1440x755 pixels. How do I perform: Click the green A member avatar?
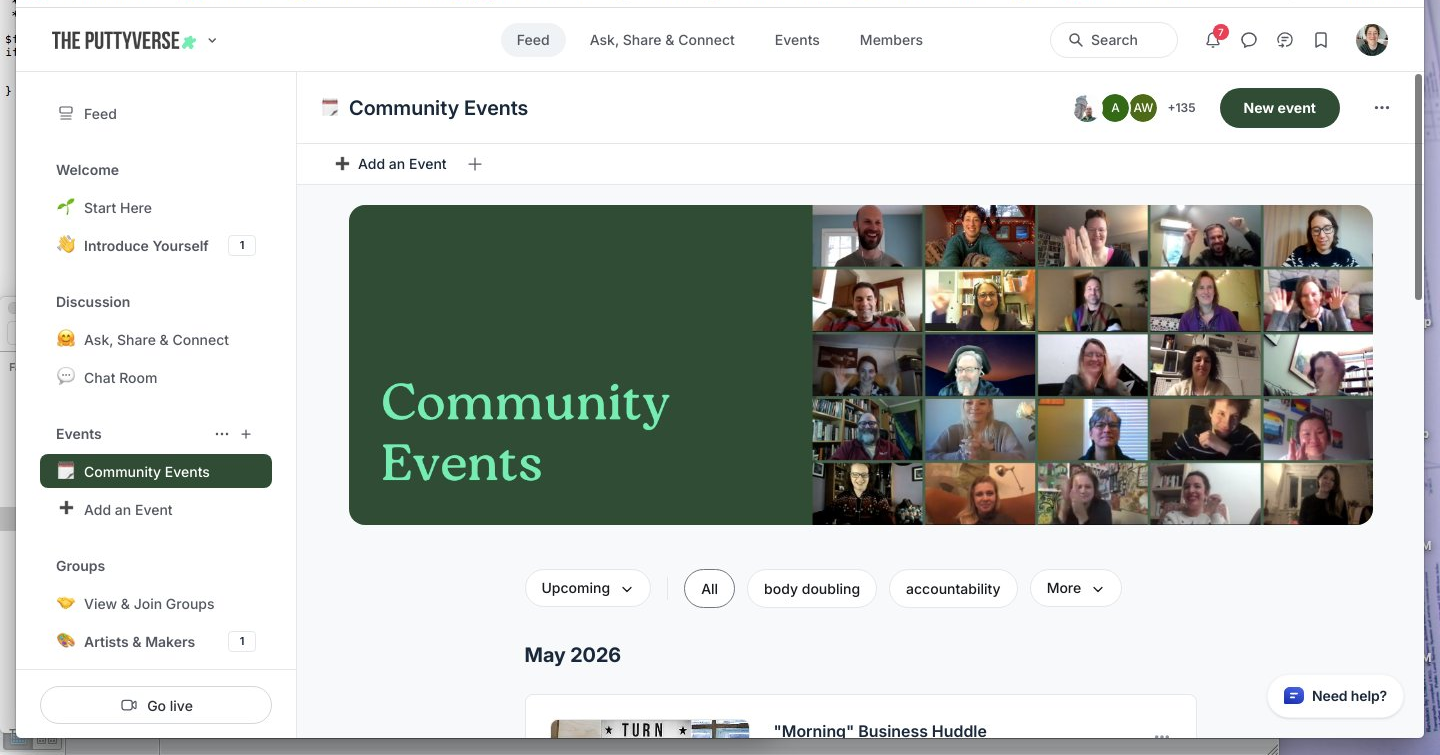coord(1115,108)
